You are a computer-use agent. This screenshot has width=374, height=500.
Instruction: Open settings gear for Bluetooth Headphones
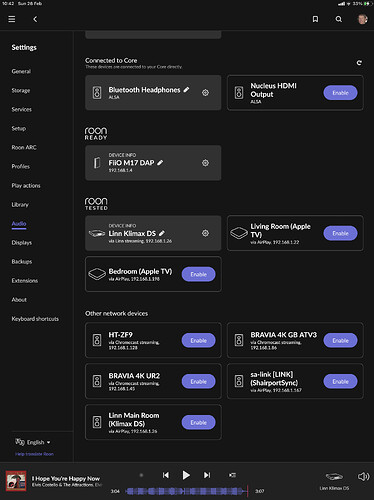205,93
